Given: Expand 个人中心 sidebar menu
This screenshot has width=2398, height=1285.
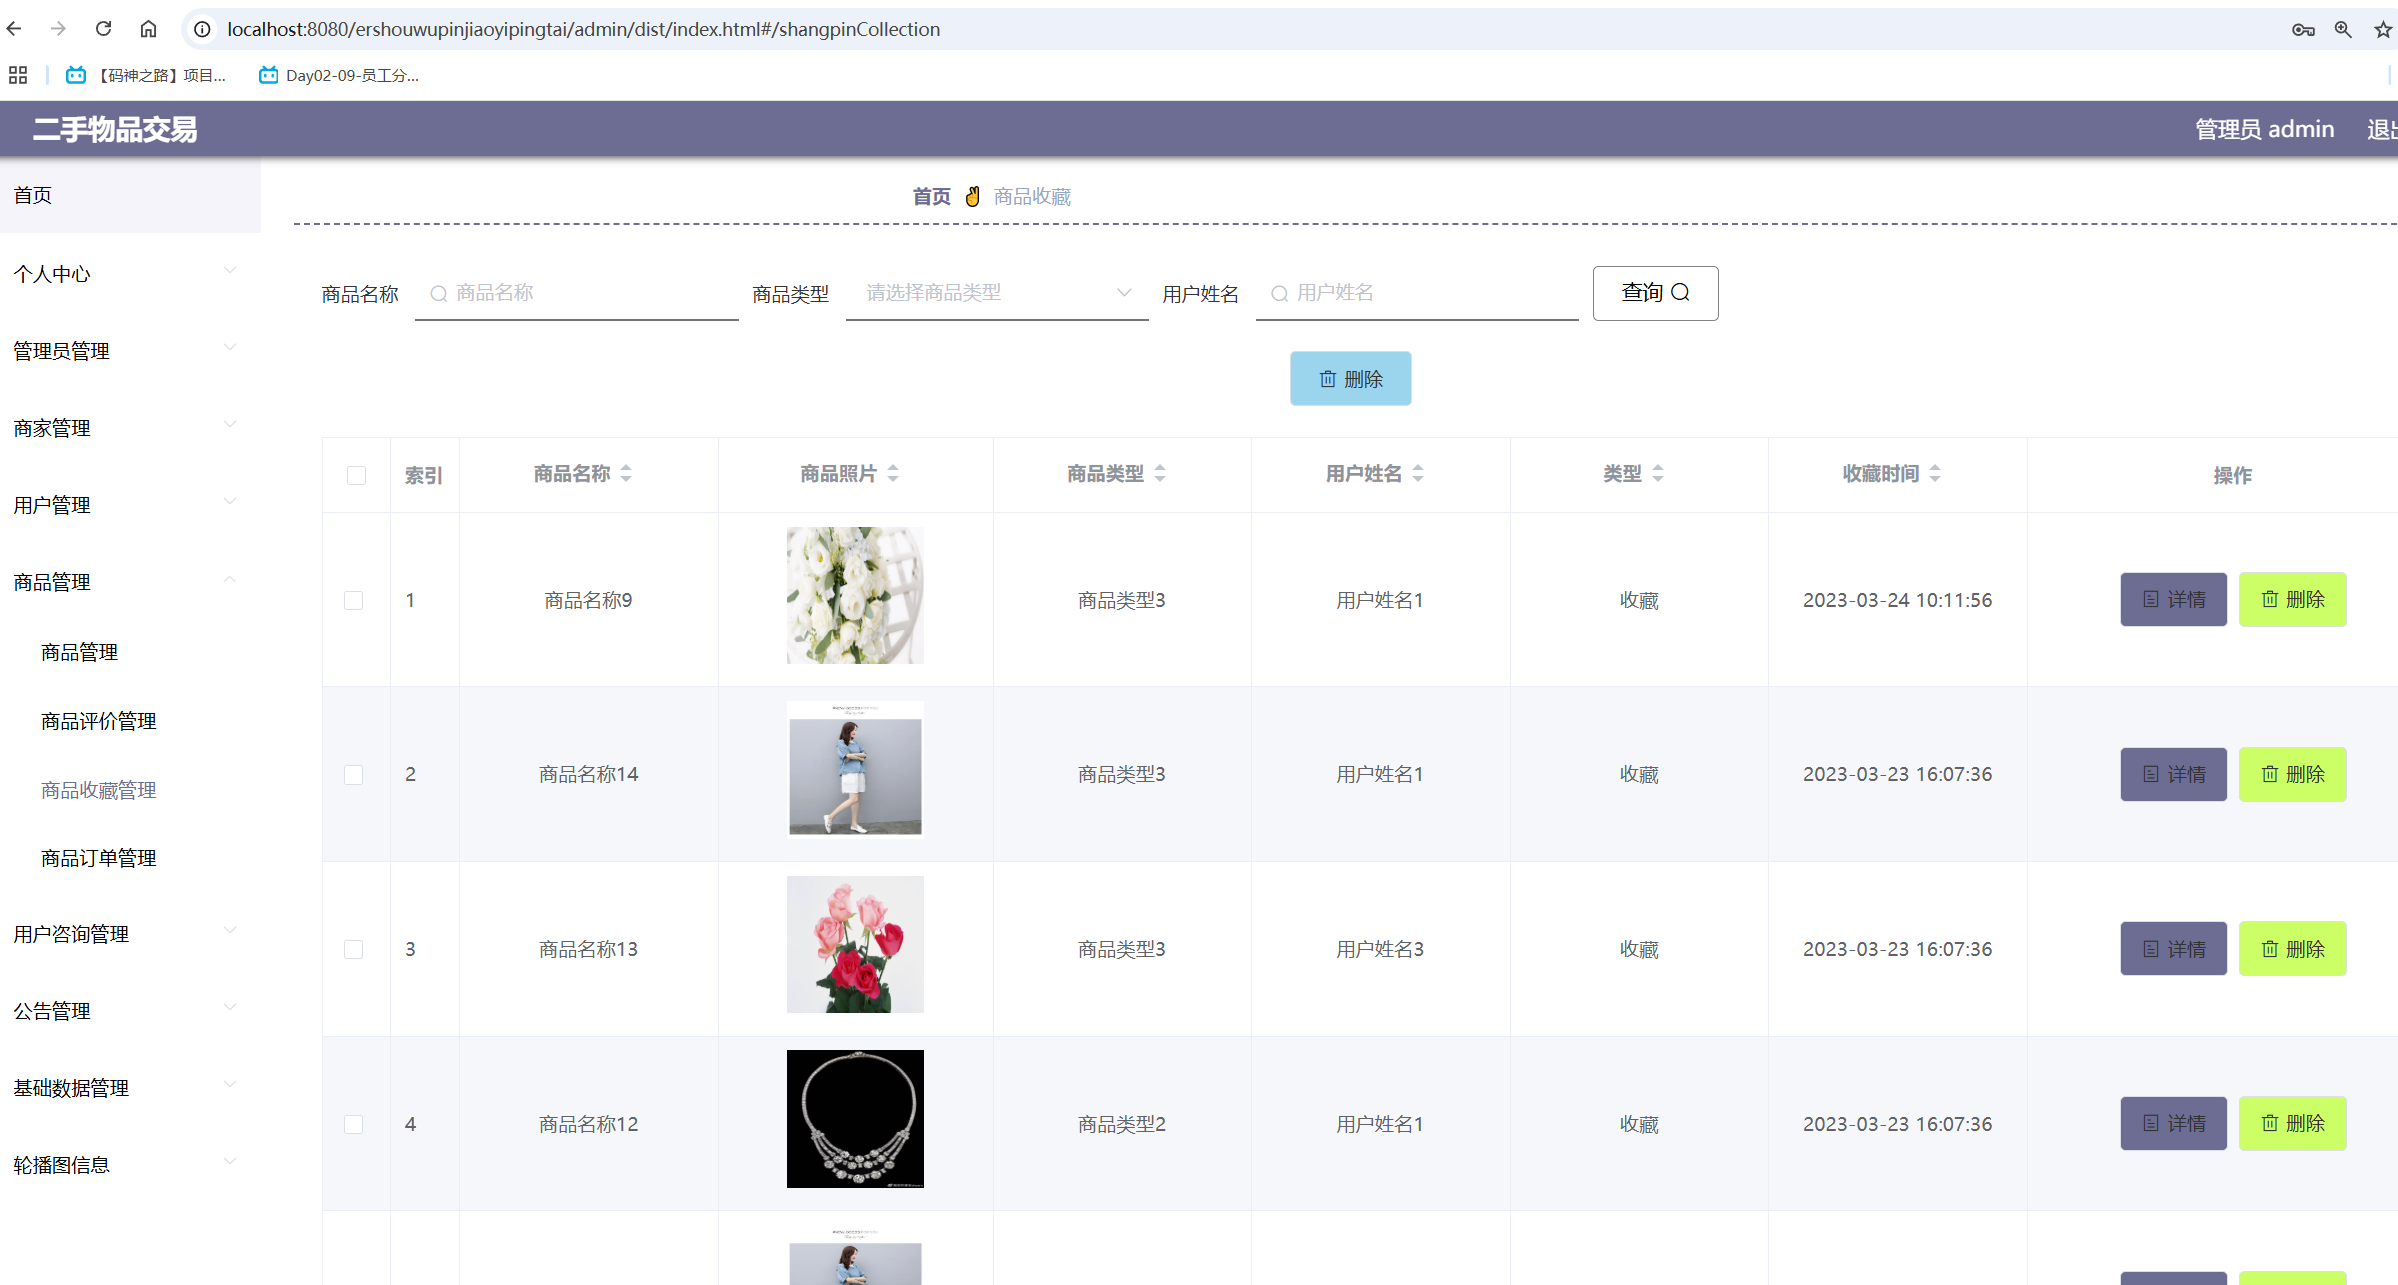Looking at the screenshot, I should pyautogui.click(x=130, y=273).
